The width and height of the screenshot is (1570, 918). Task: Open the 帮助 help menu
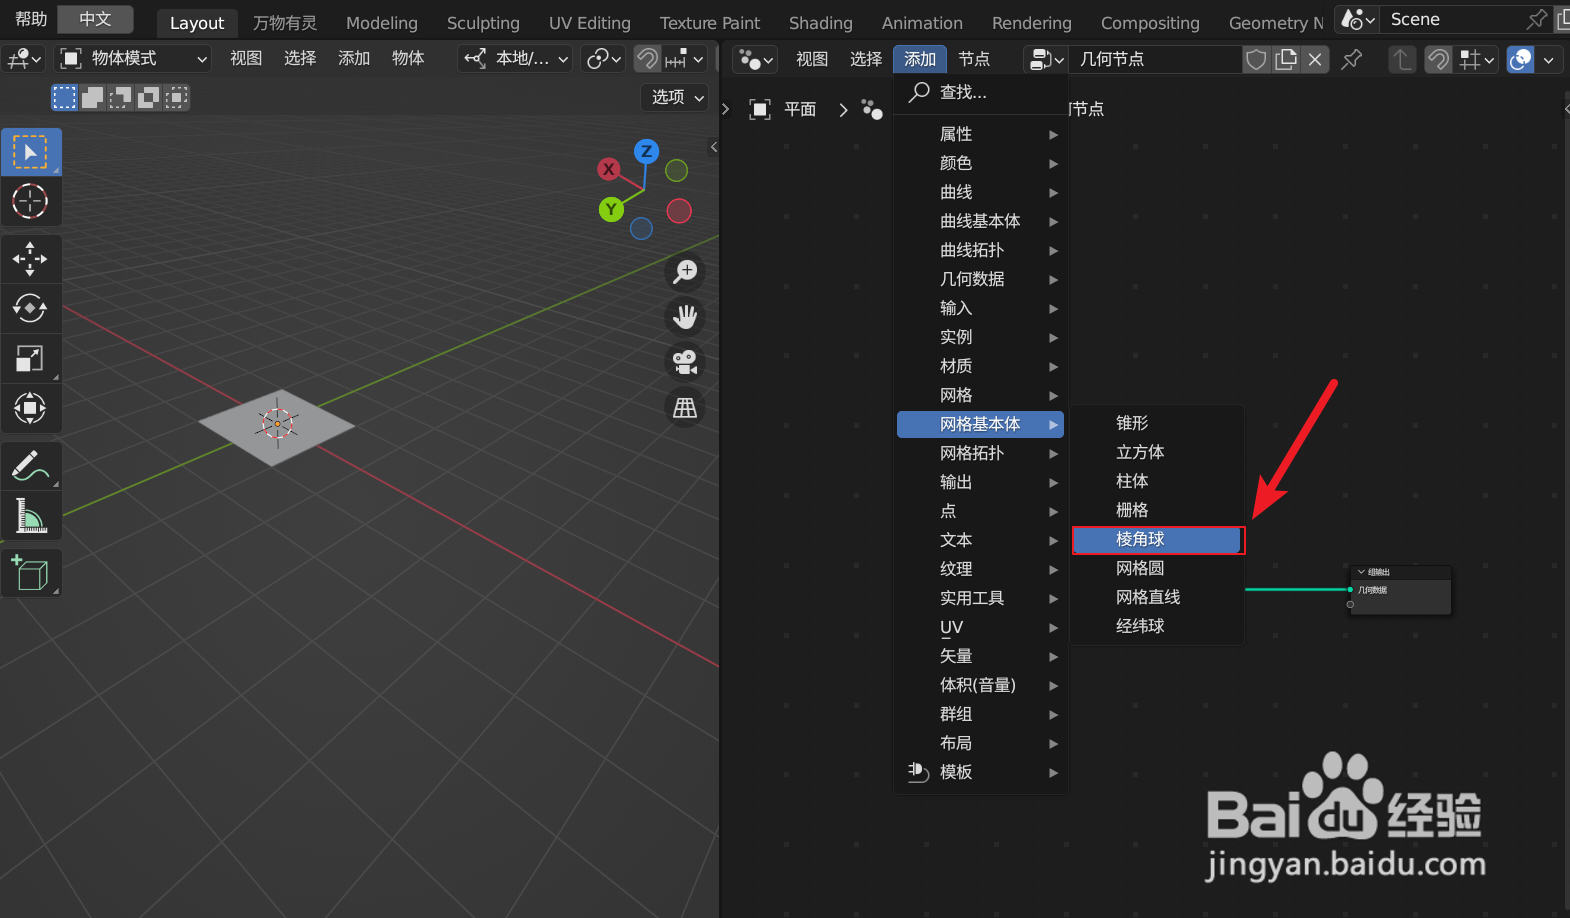pyautogui.click(x=31, y=19)
